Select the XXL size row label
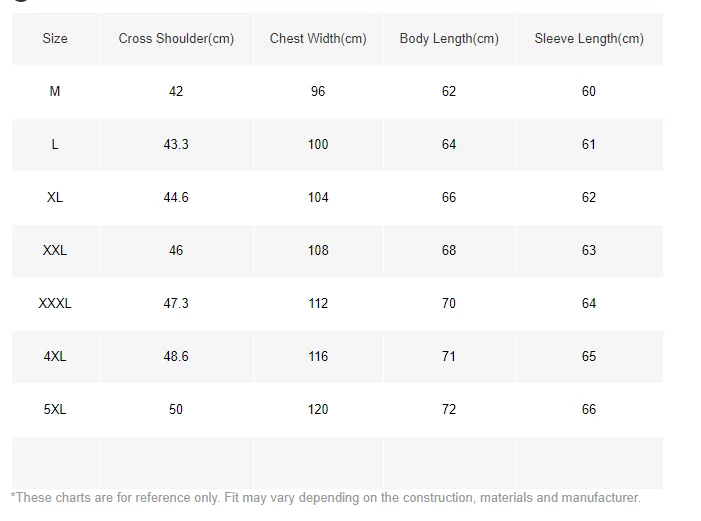701x521 pixels. click(55, 250)
